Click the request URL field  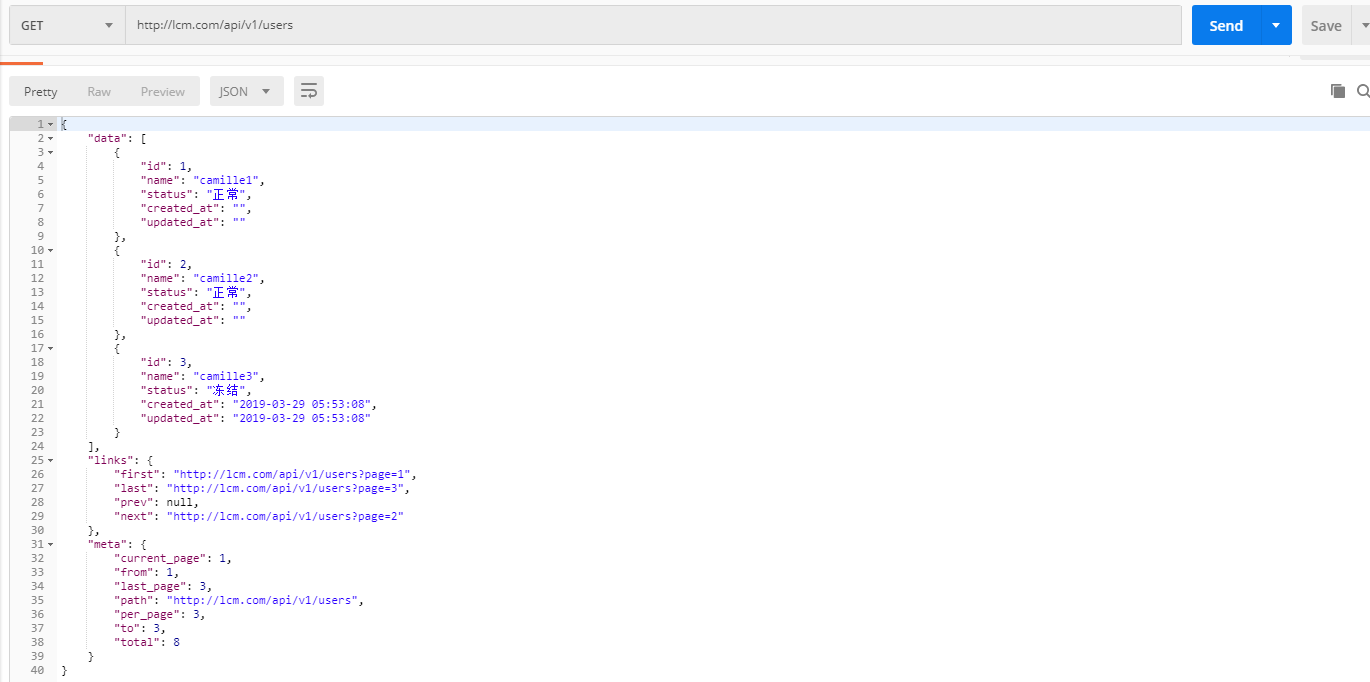[x=653, y=25]
